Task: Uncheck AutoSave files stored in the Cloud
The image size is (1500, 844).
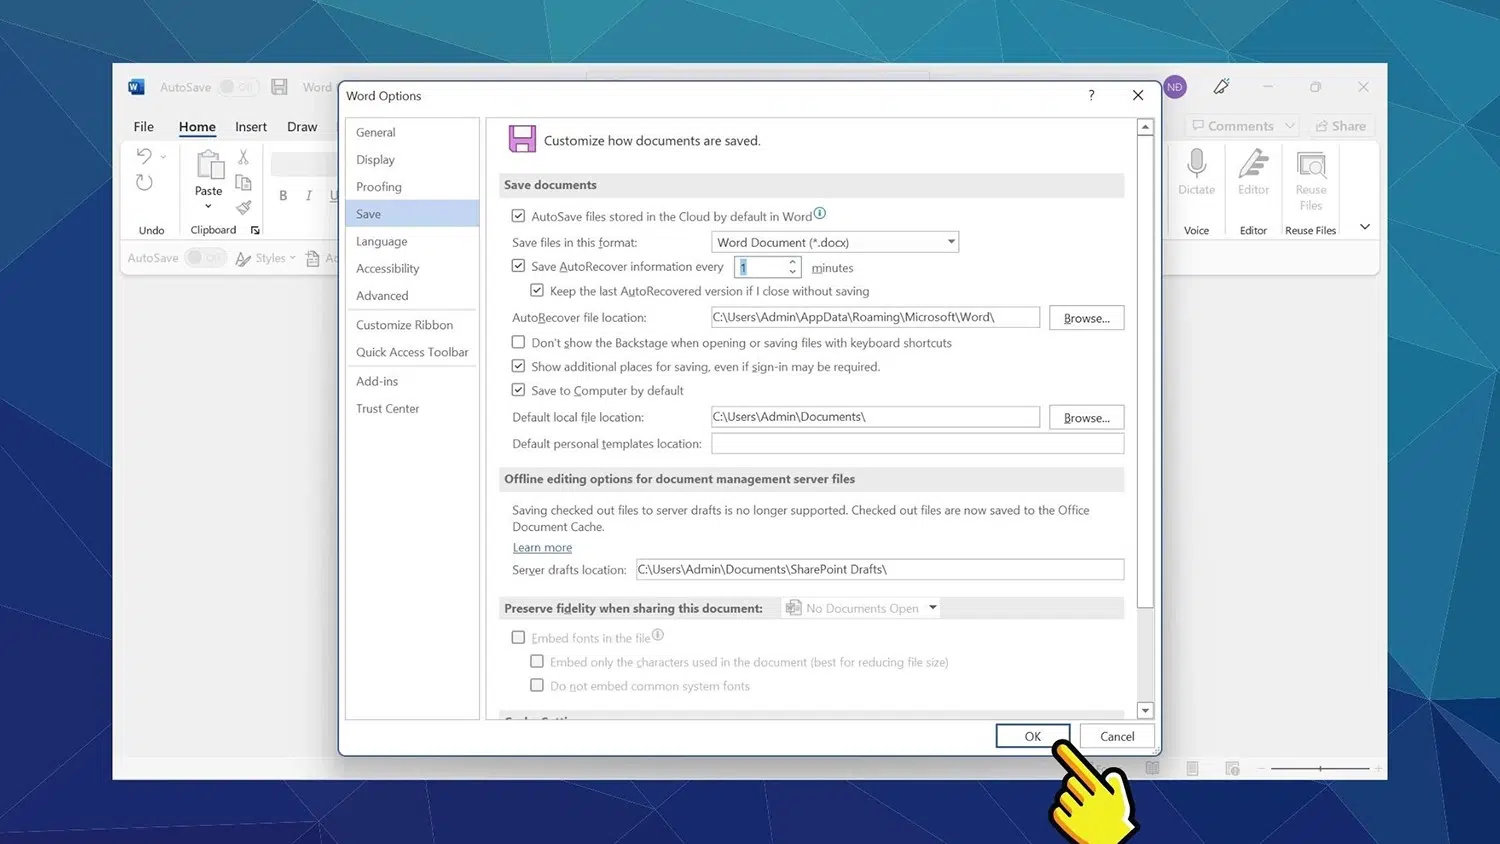Action: coord(518,216)
